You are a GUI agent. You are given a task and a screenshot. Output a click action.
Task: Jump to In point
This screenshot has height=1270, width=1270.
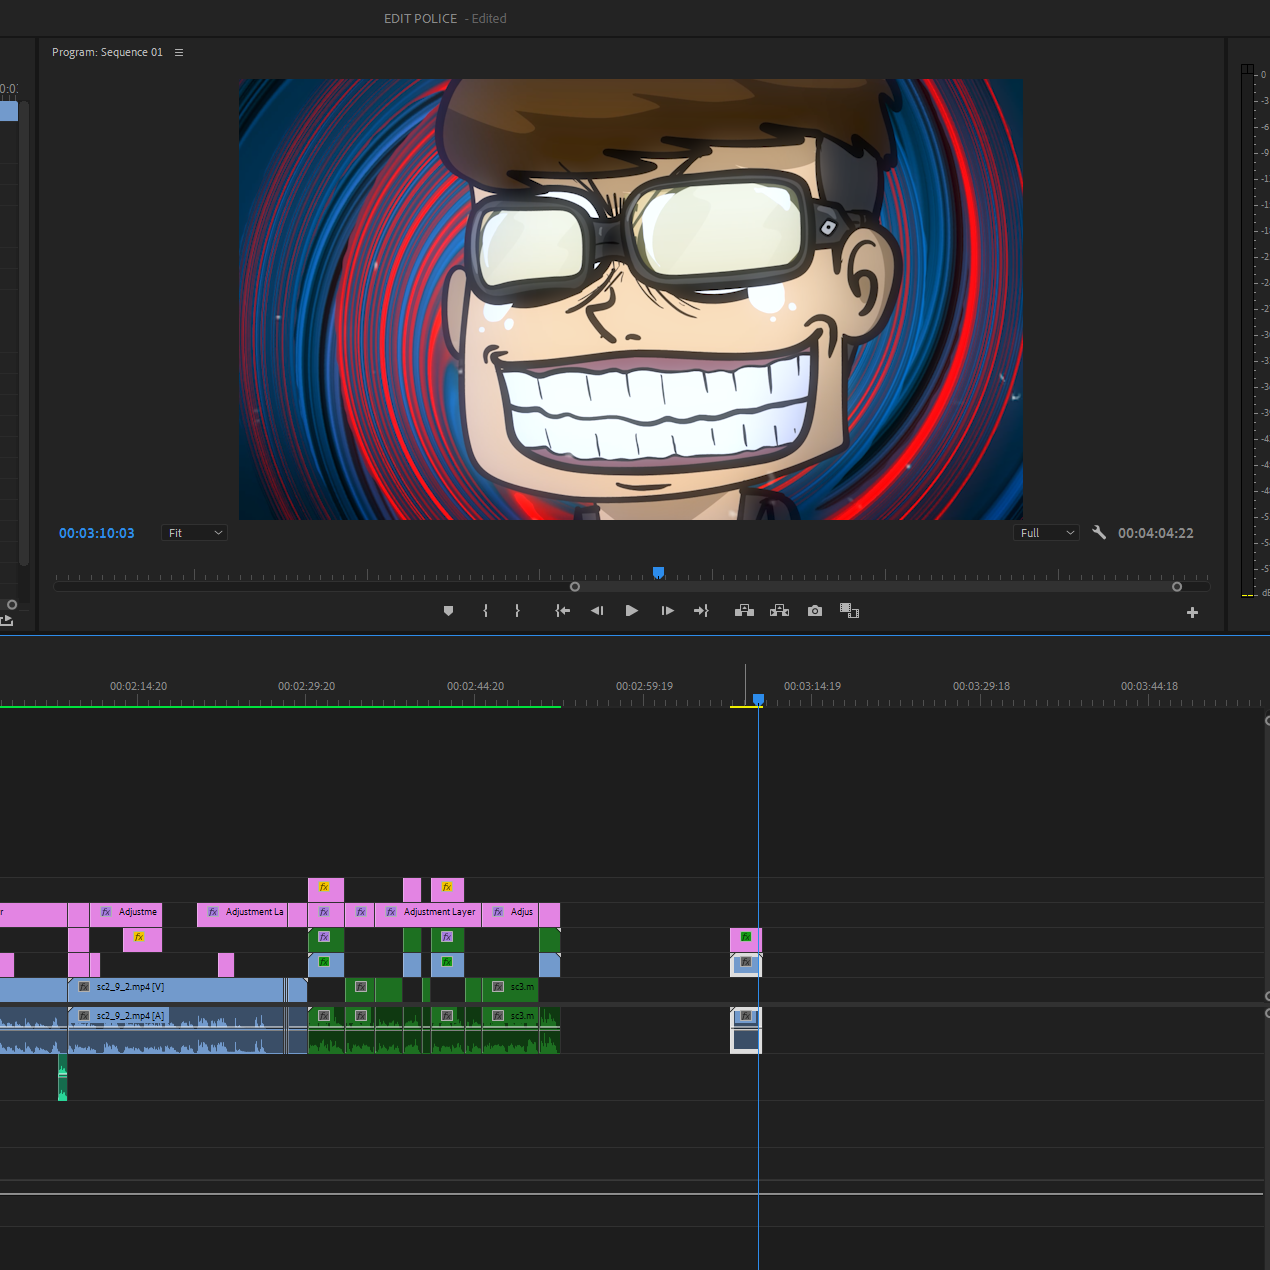click(x=563, y=611)
